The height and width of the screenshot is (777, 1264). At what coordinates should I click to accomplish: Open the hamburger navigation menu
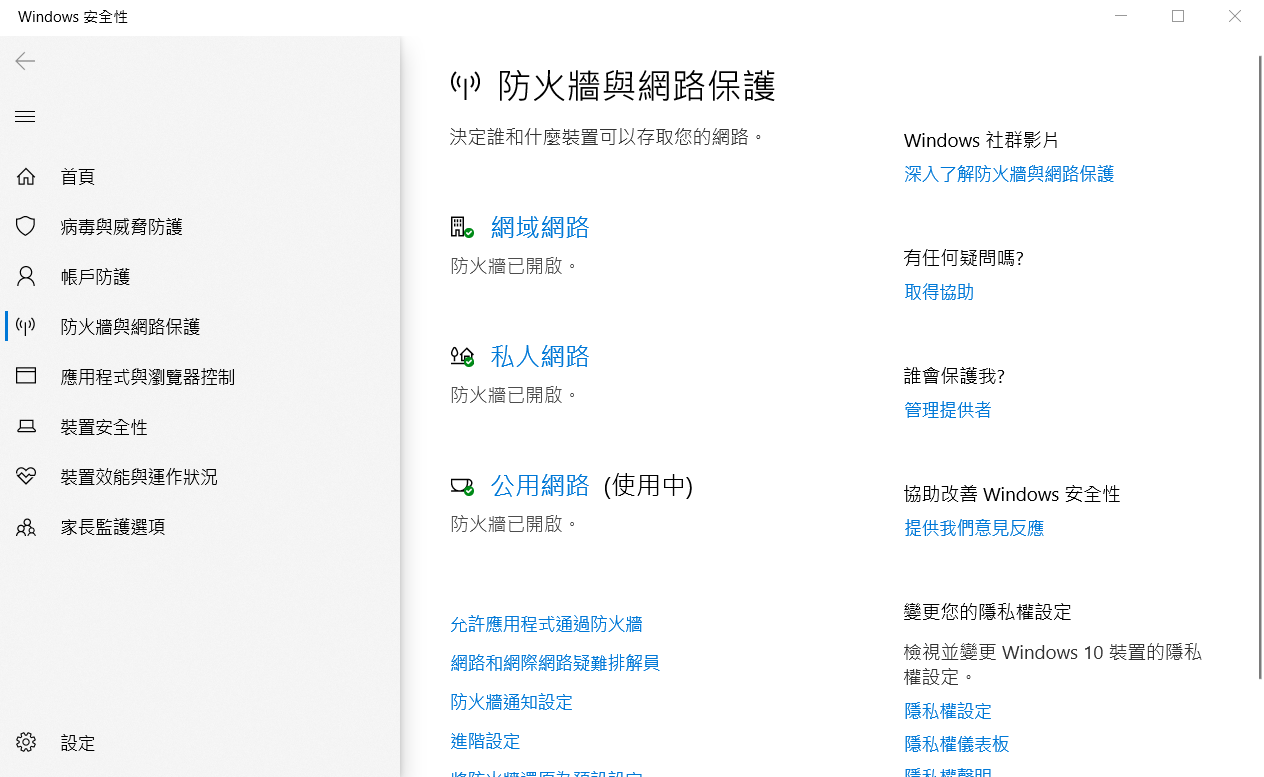(25, 117)
